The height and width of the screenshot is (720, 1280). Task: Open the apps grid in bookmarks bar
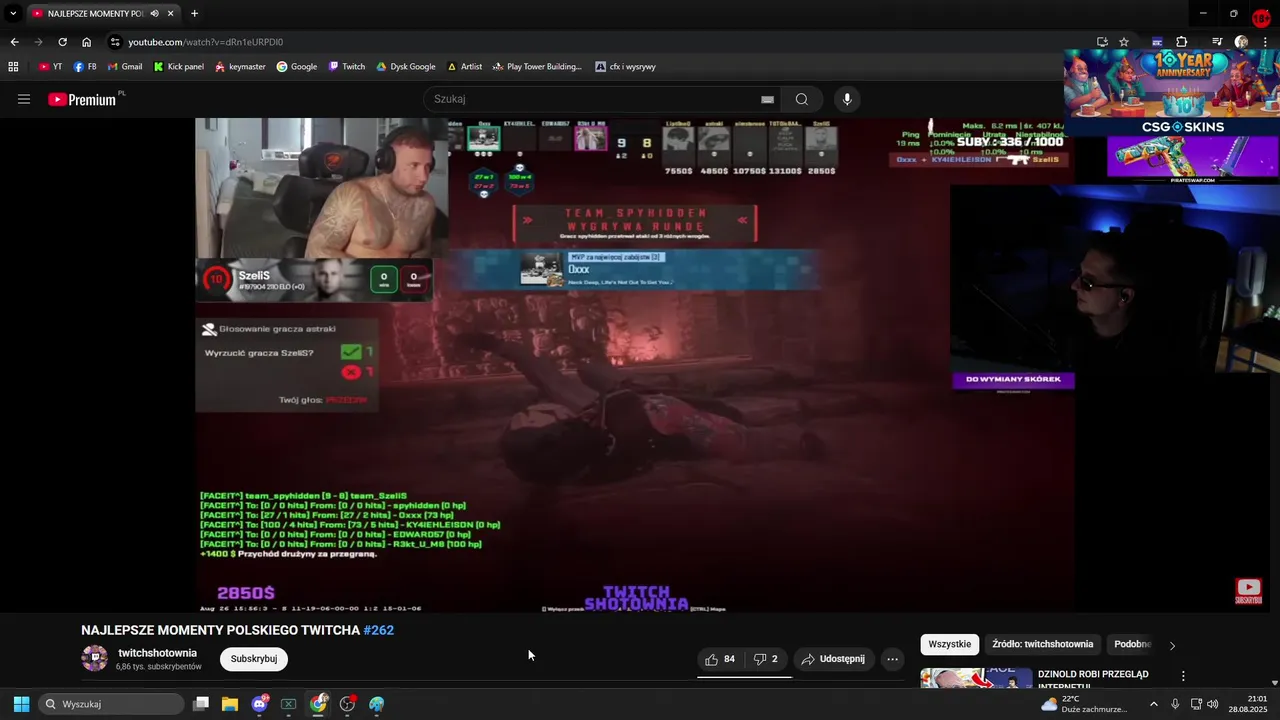[x=13, y=67]
